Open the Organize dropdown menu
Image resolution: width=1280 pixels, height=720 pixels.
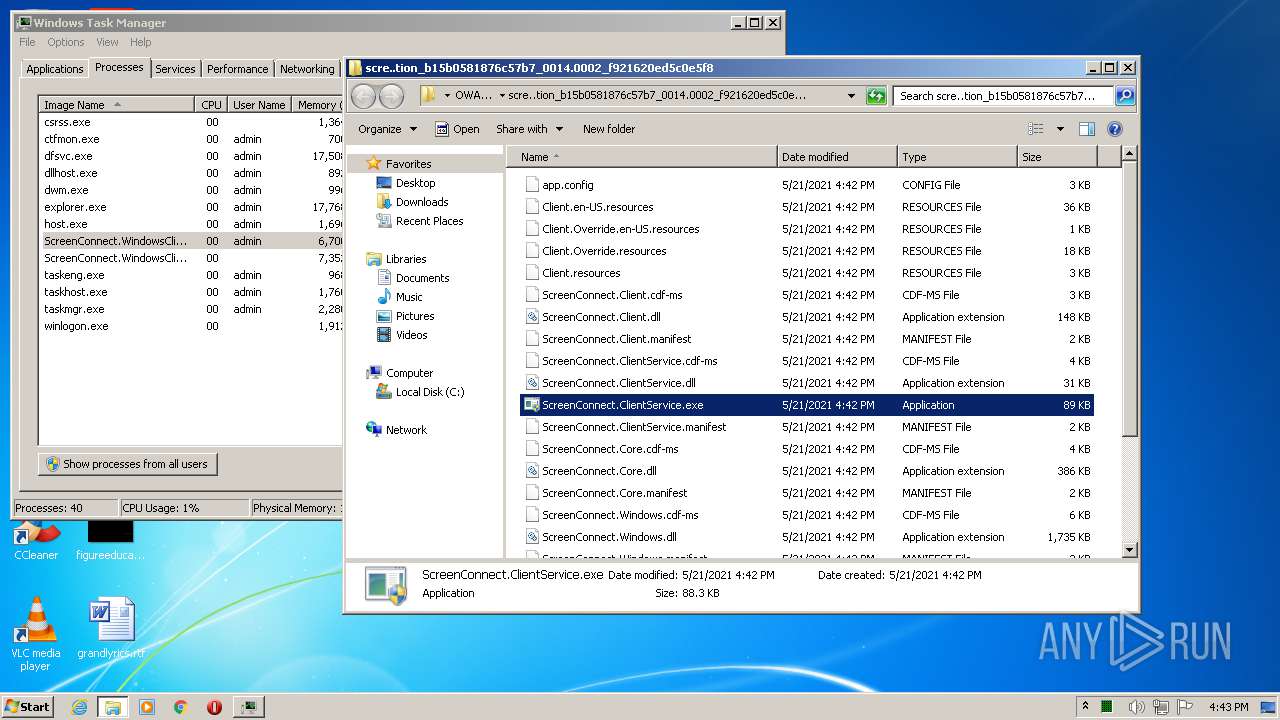click(387, 129)
